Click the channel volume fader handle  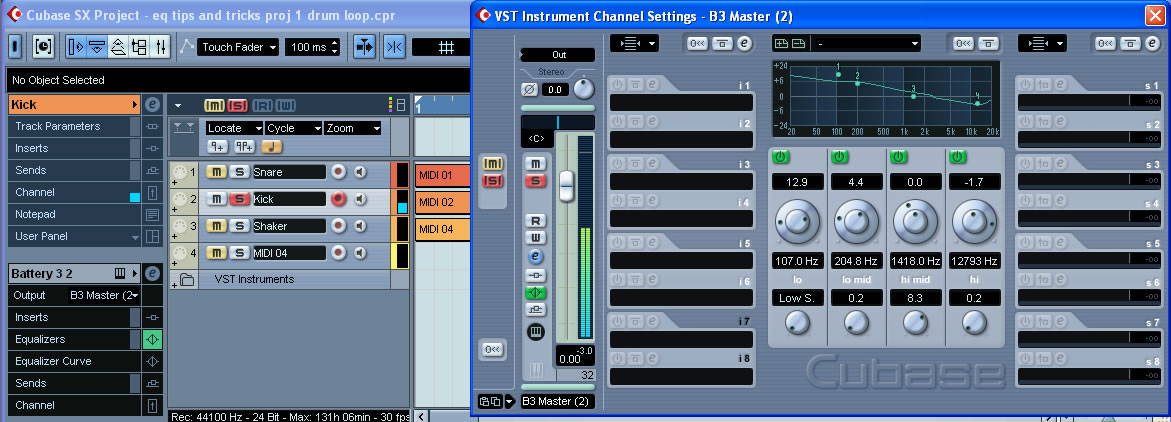pos(567,185)
